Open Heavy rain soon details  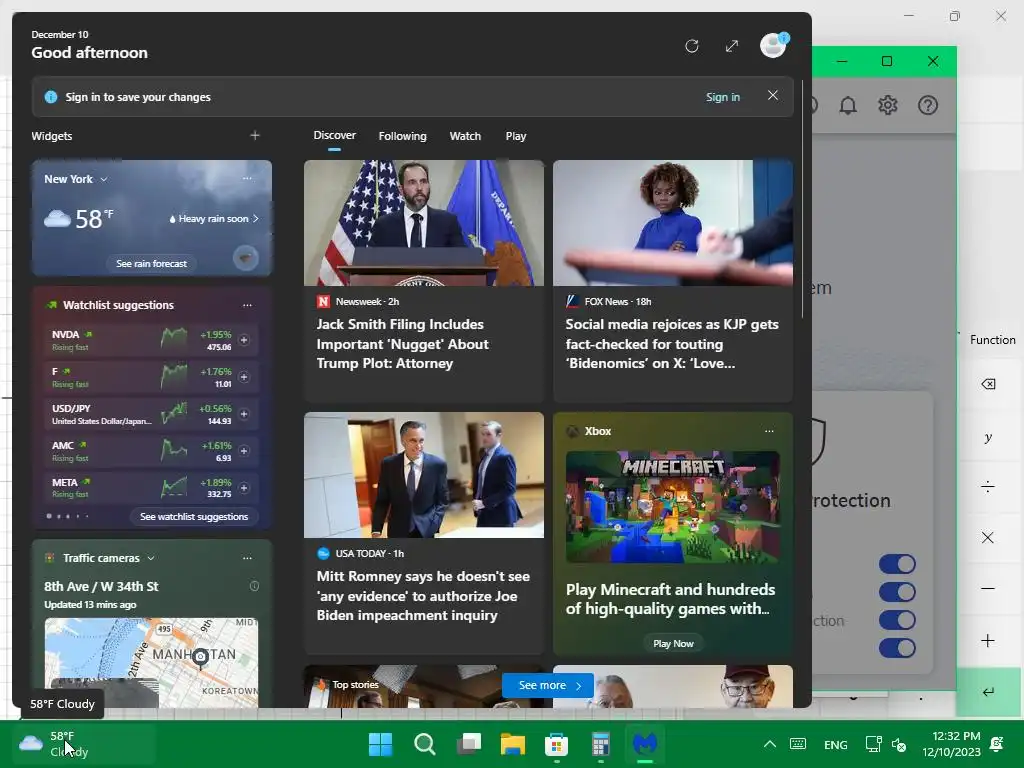click(214, 219)
